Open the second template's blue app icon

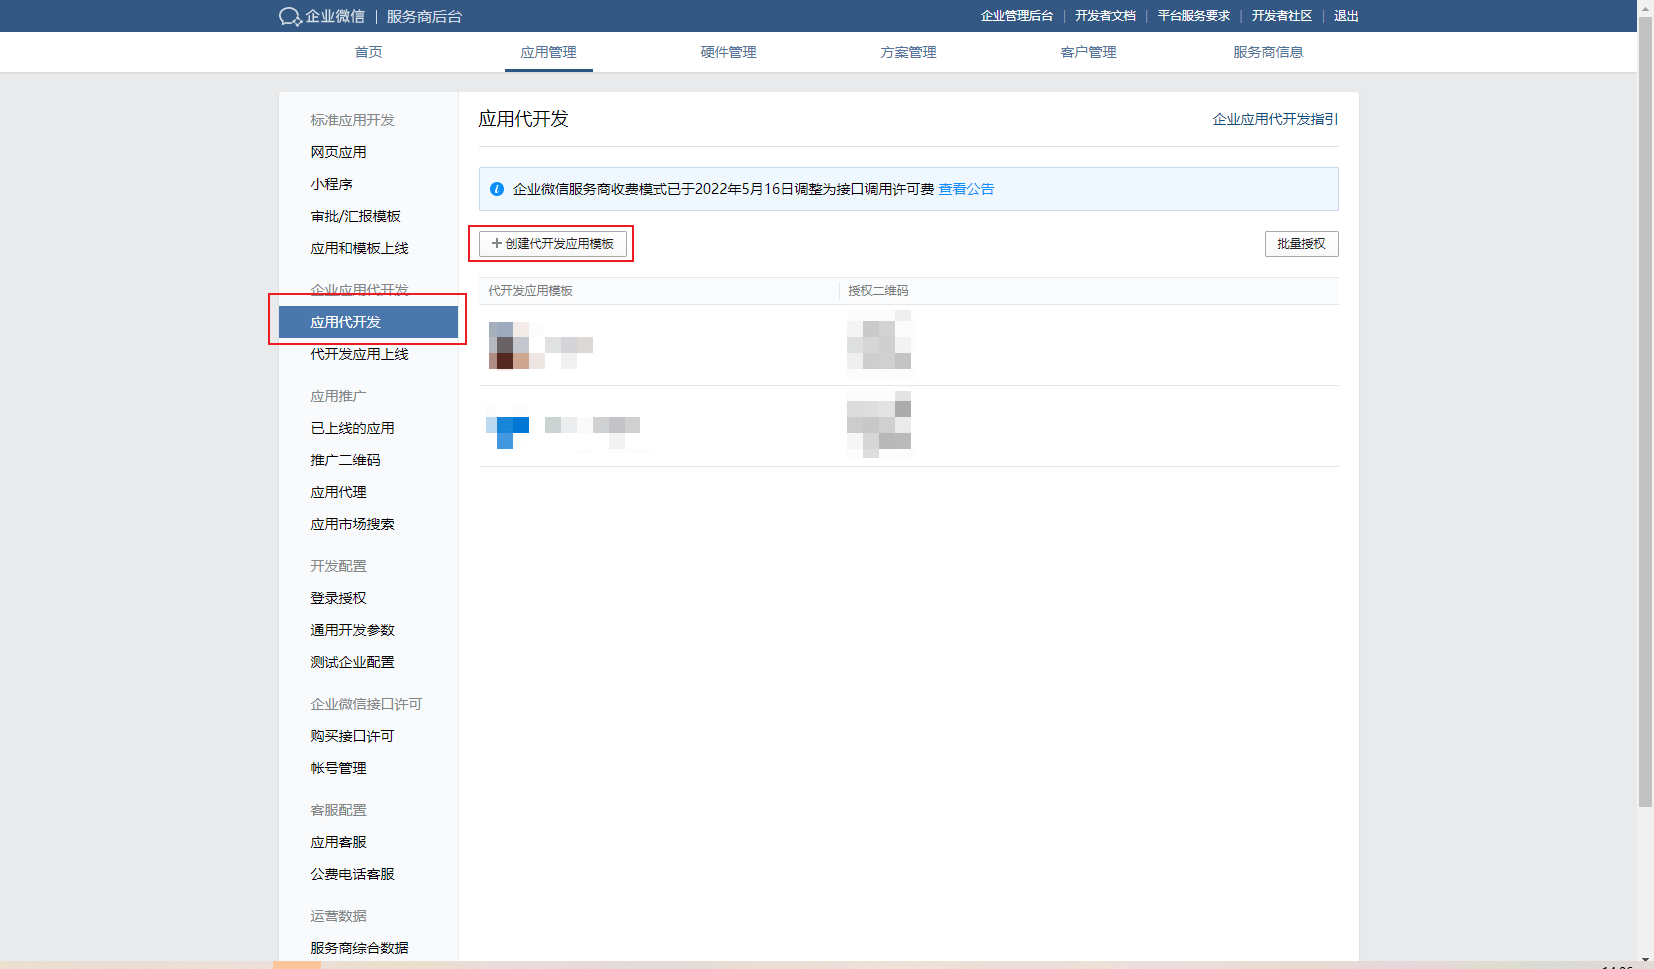point(508,427)
